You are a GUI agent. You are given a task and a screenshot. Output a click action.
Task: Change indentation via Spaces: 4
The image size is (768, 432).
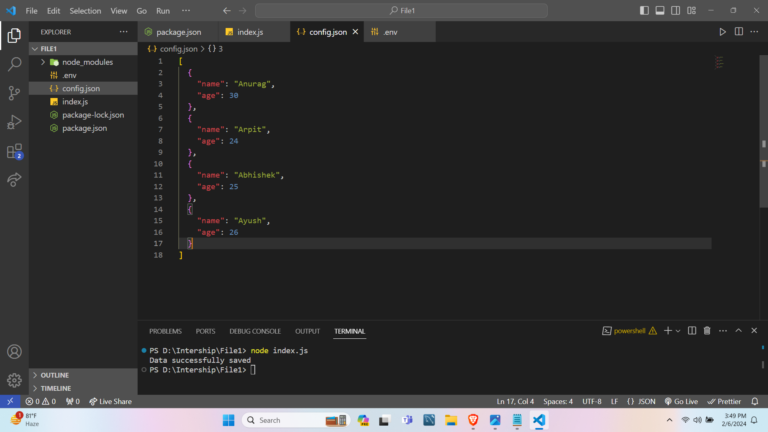click(558, 402)
